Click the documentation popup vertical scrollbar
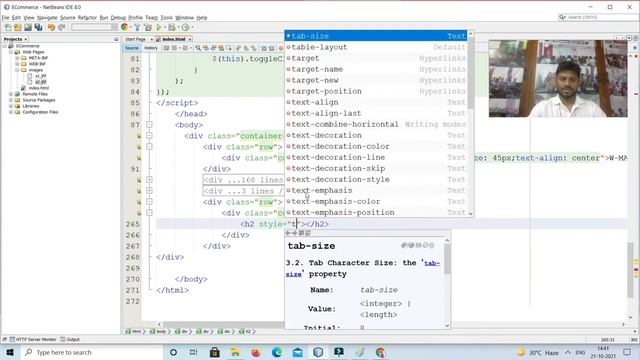The height and width of the screenshot is (360, 640). (447, 282)
